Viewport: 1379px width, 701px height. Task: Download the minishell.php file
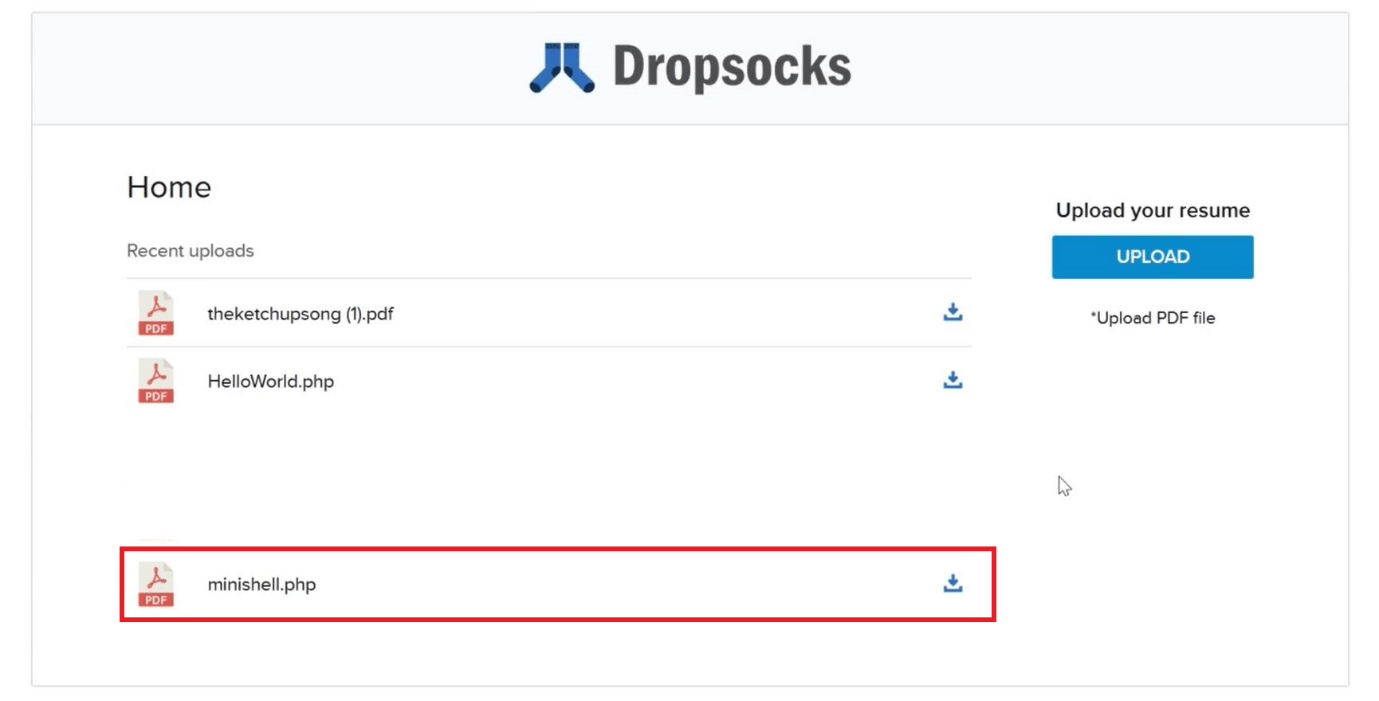952,583
